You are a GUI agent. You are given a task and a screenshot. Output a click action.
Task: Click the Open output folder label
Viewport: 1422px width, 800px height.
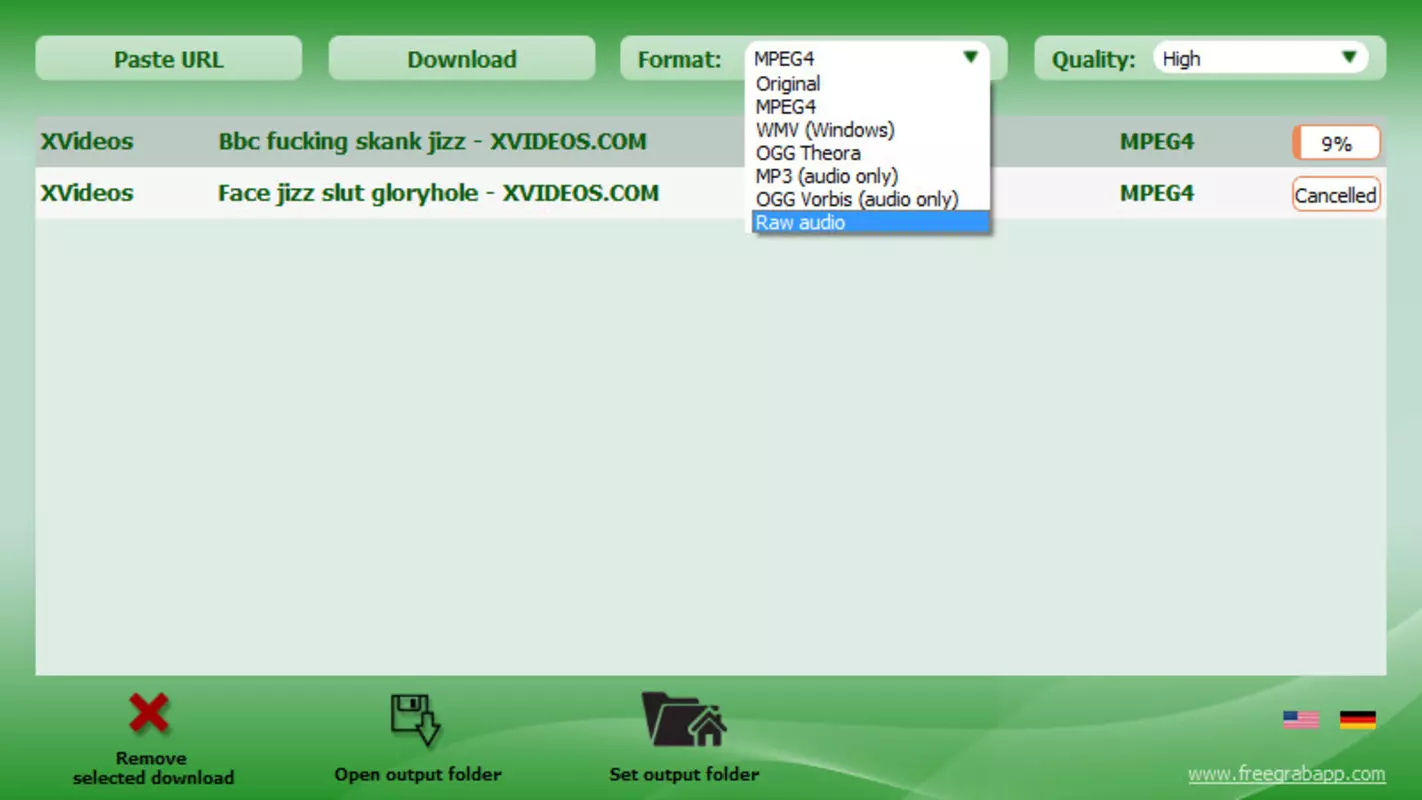coord(418,774)
